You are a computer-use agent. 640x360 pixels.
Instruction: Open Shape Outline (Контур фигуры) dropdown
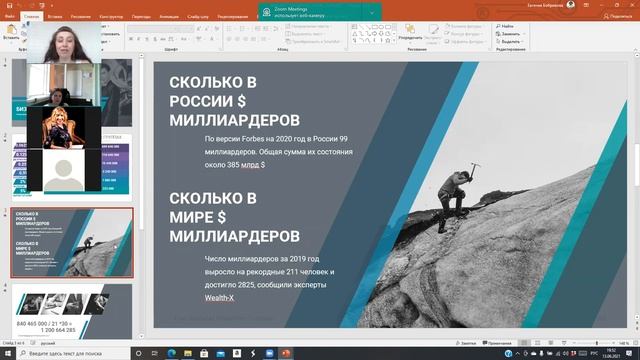click(x=465, y=34)
